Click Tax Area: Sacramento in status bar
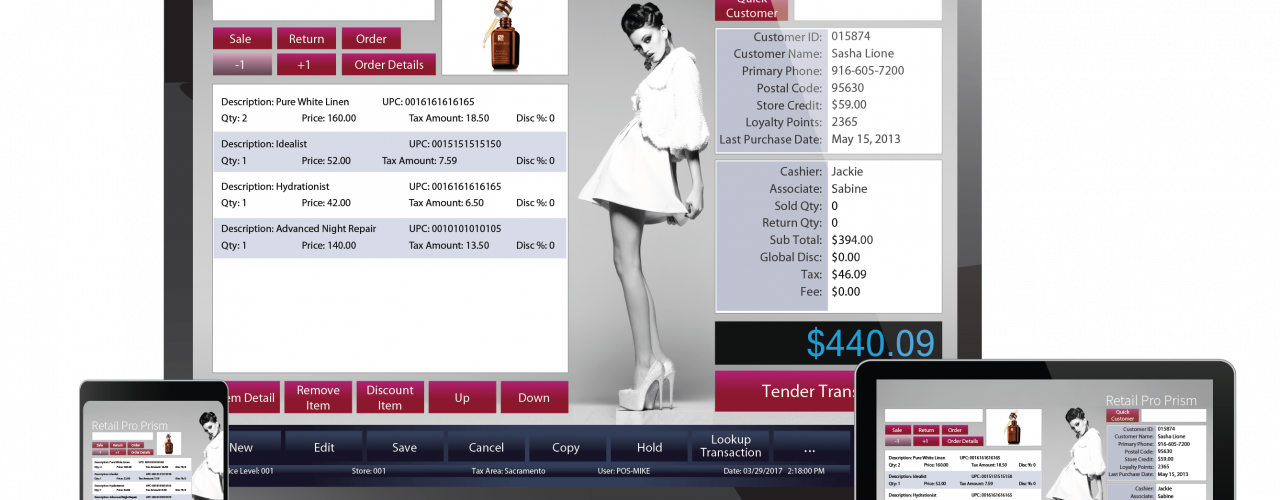The height and width of the screenshot is (500, 1280). pyautogui.click(x=508, y=471)
